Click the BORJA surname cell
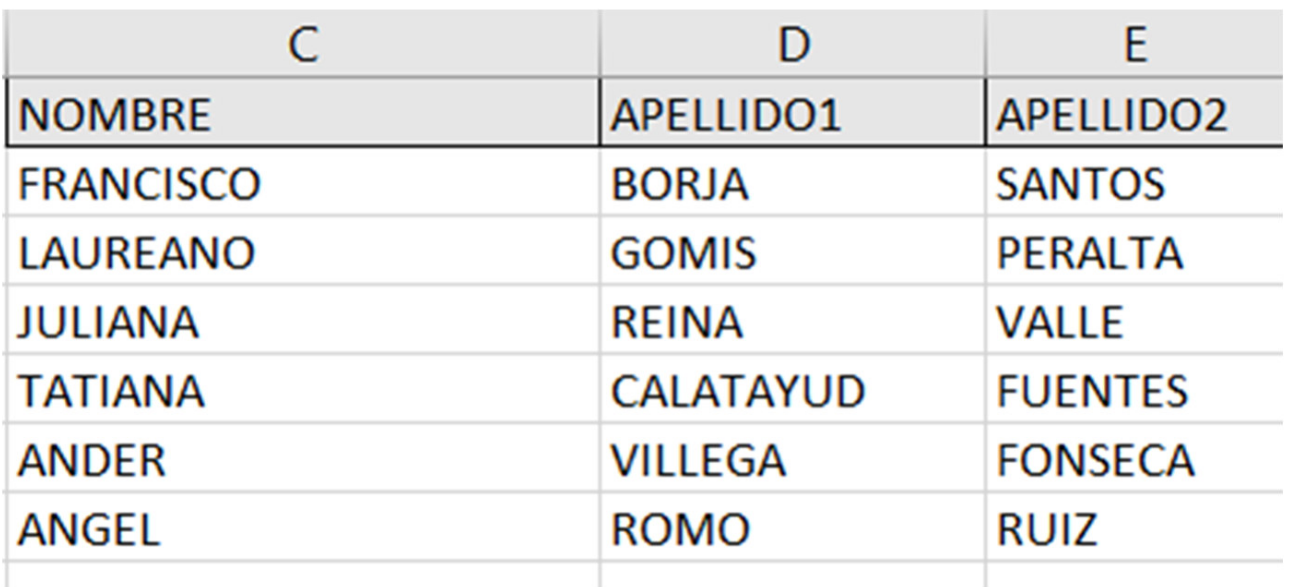The height and width of the screenshot is (587, 1290). (792, 185)
